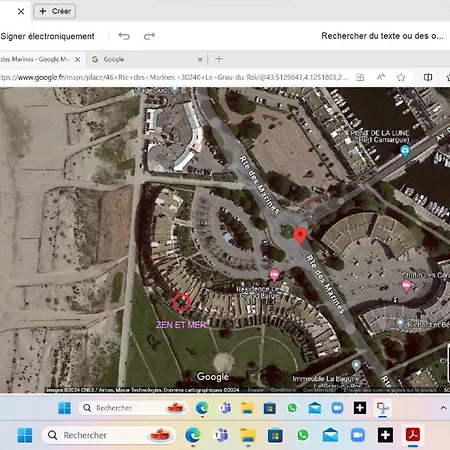Open the Mail app from the real taskbar
The image size is (450, 450).
(330, 435)
